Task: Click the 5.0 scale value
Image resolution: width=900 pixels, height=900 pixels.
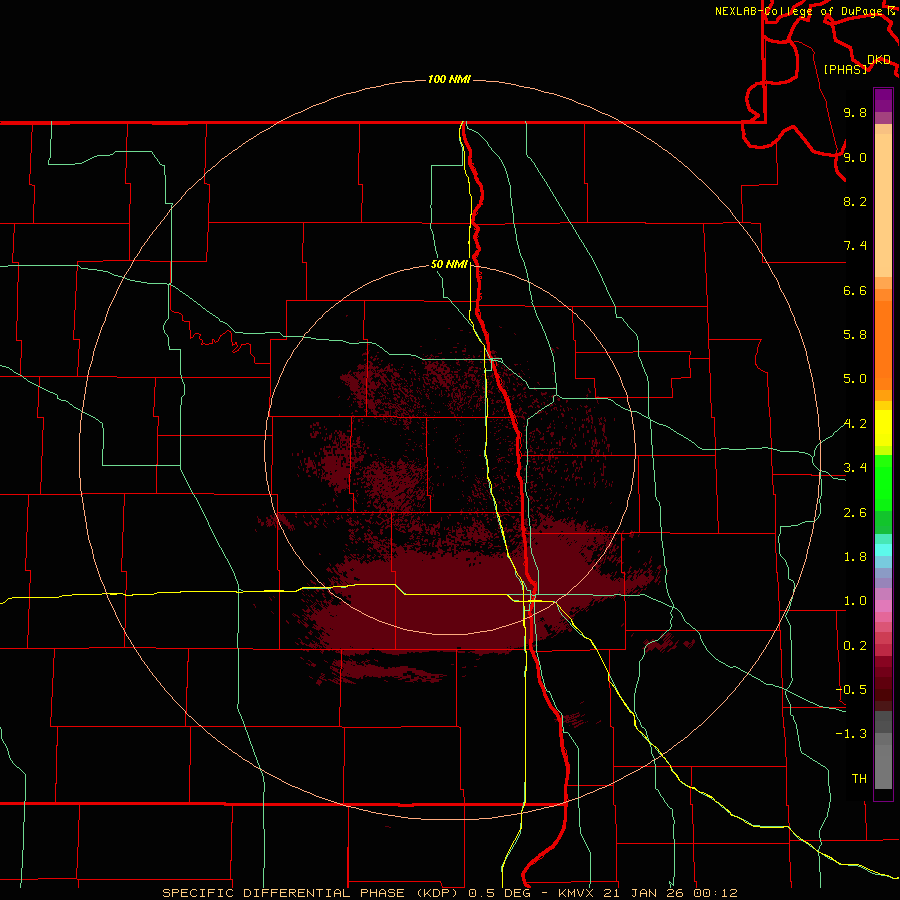Action: (855, 379)
